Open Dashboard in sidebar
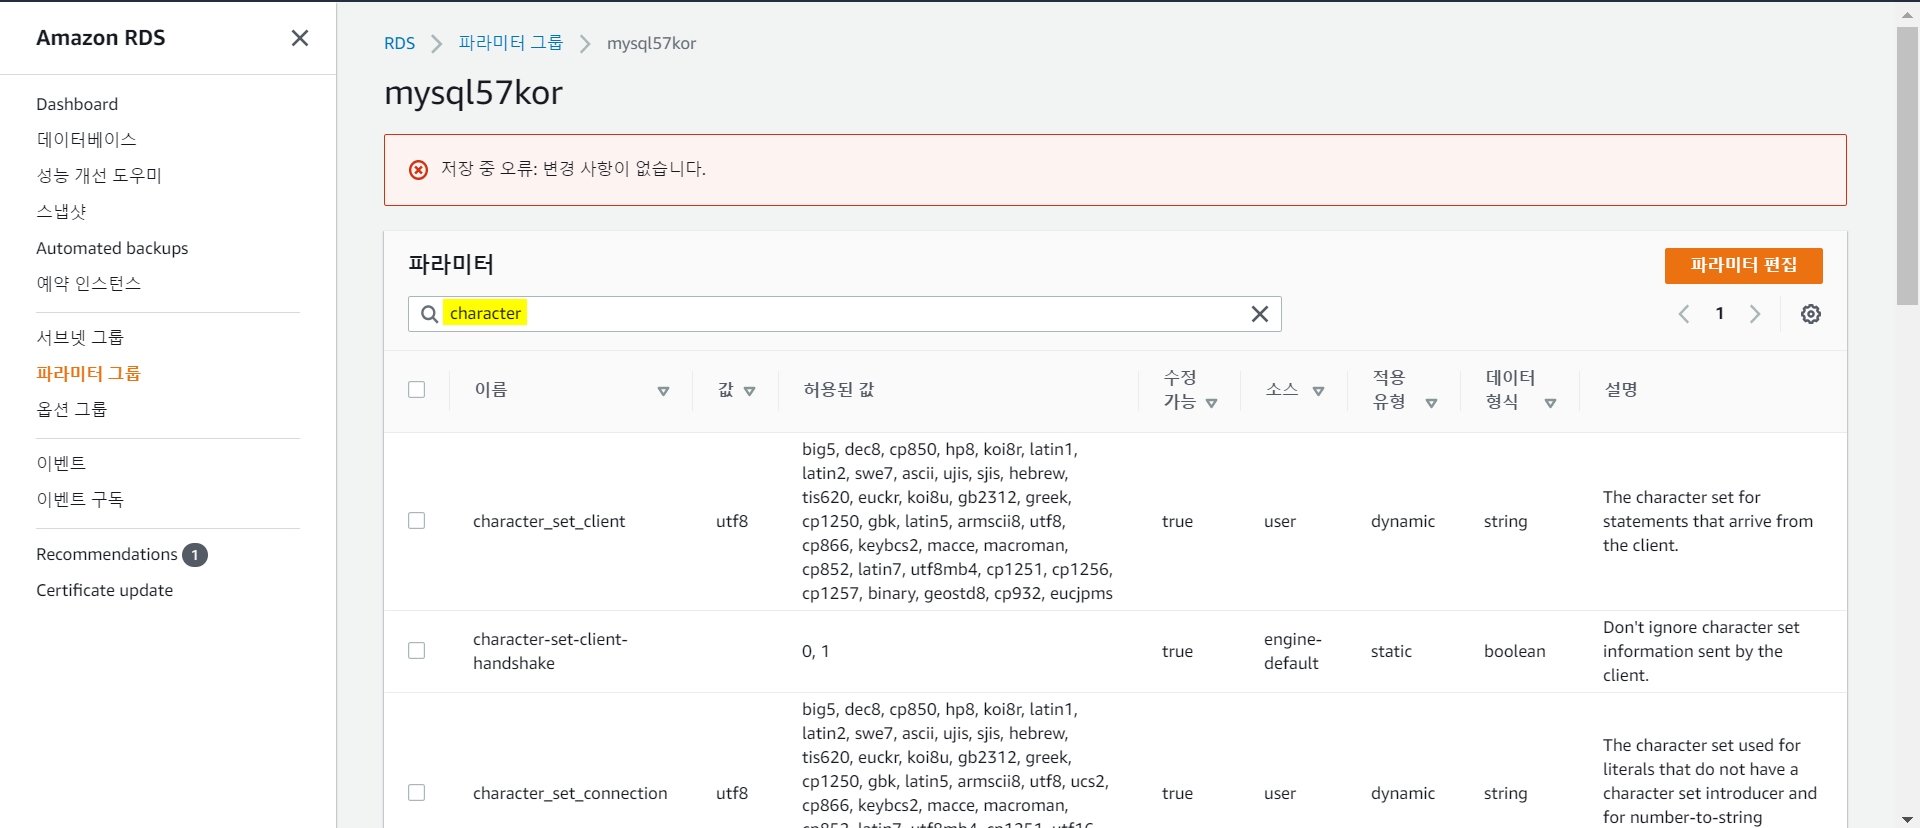 pyautogui.click(x=77, y=104)
